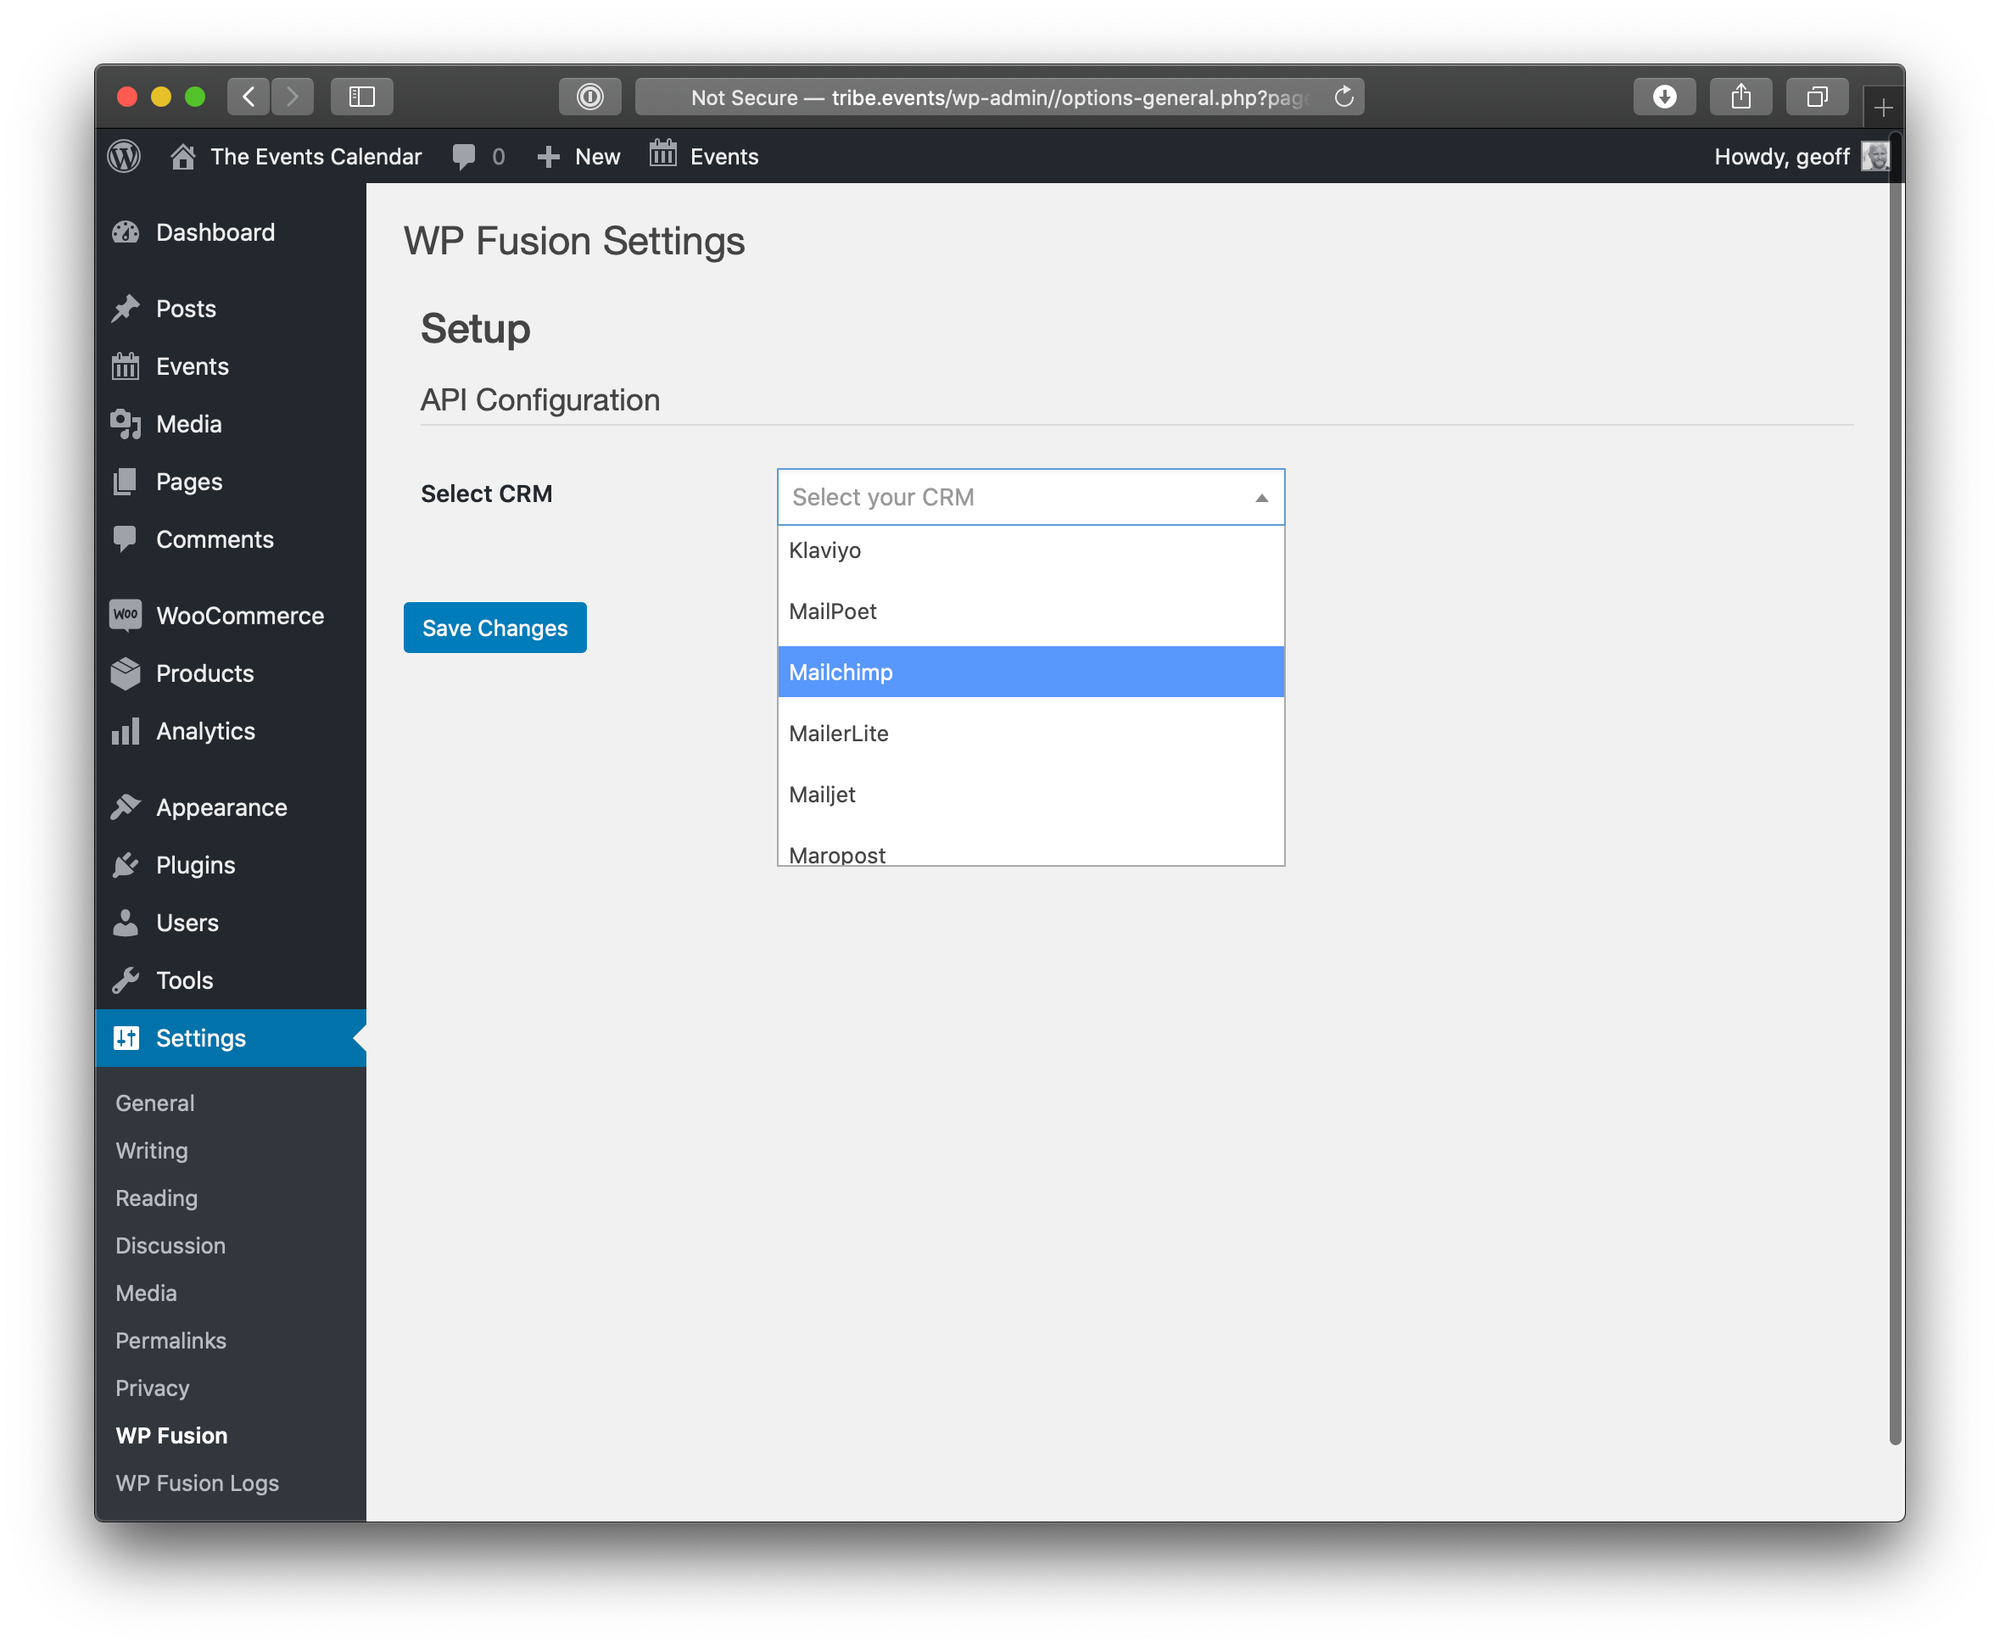
Task: Open WP Fusion settings submenu
Action: click(x=172, y=1436)
